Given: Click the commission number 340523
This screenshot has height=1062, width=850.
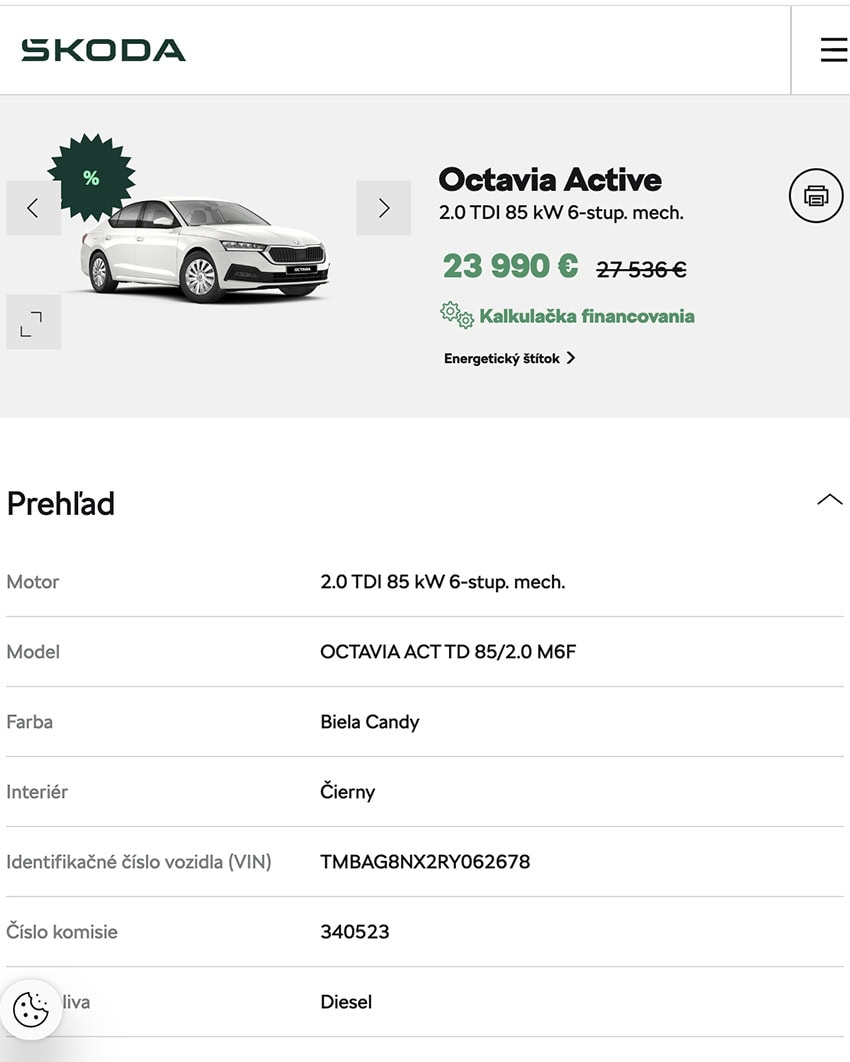Looking at the screenshot, I should point(355,932).
